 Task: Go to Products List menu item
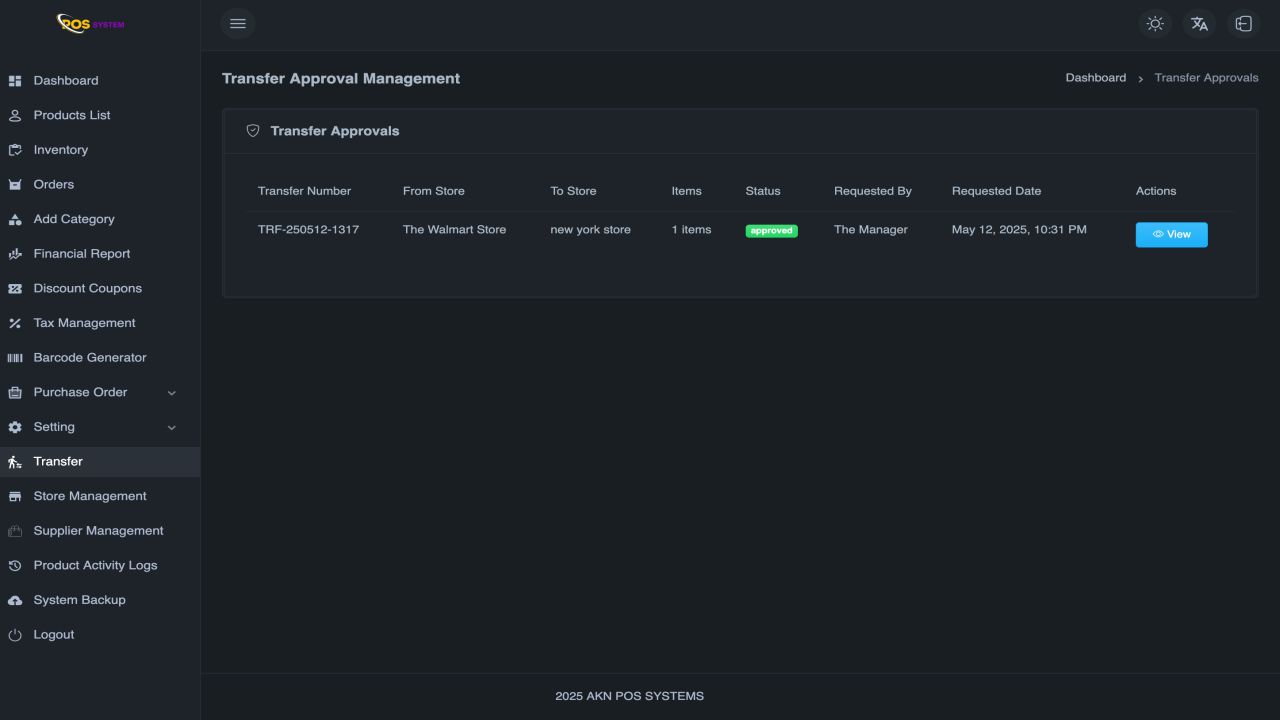click(72, 115)
